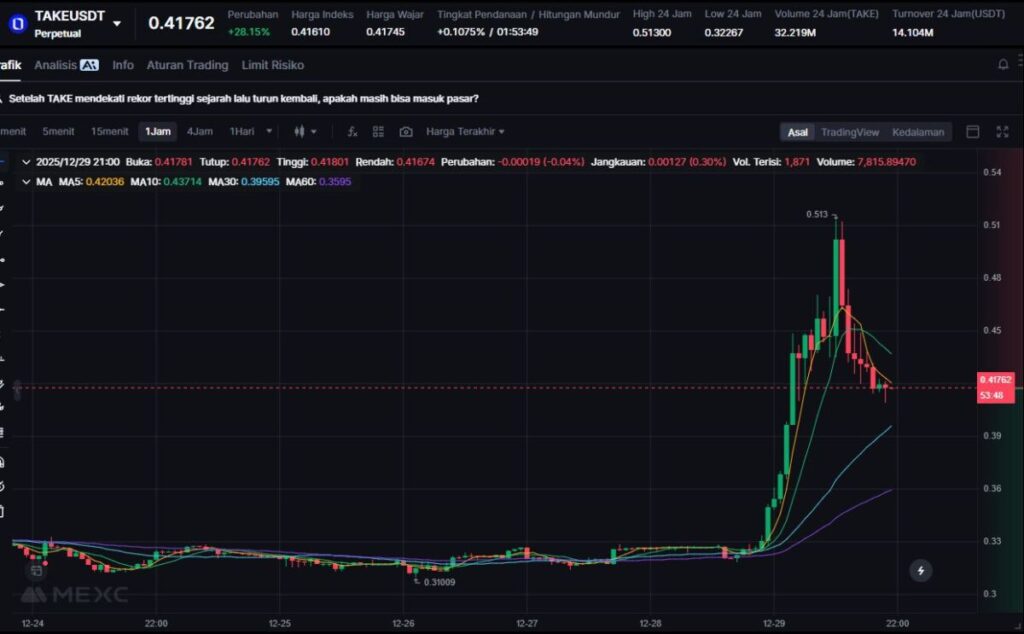Switch chart source to TradingView
Screen dimensions: 1024x634
[x=849, y=132]
